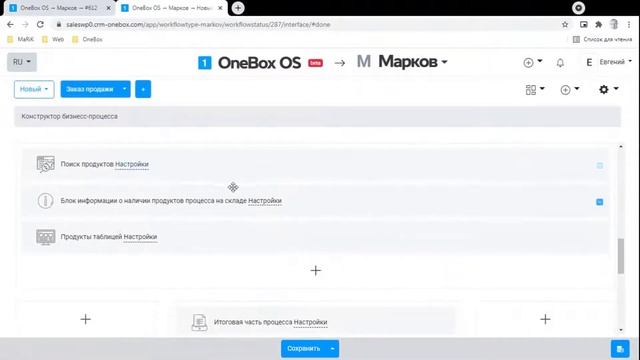Click the user avatar E
640x360 pixels.
coord(589,62)
